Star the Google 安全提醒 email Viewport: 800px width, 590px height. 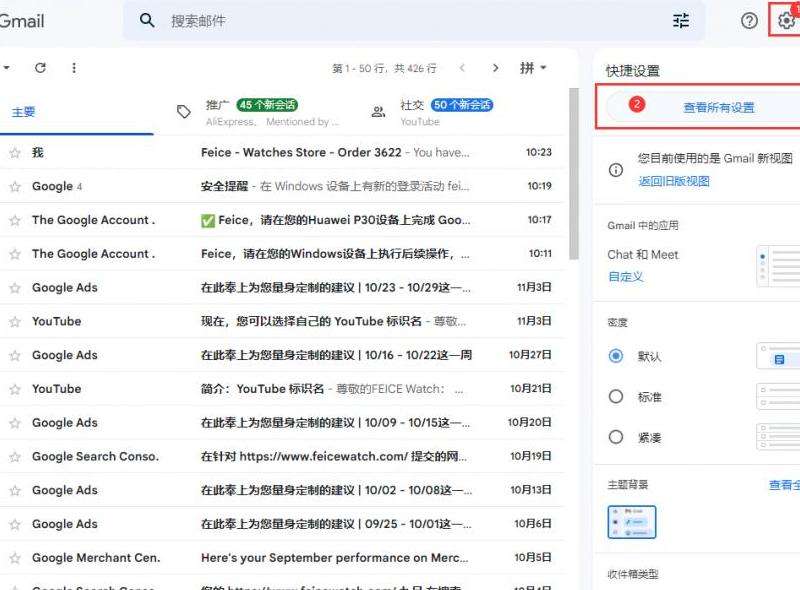pos(15,186)
